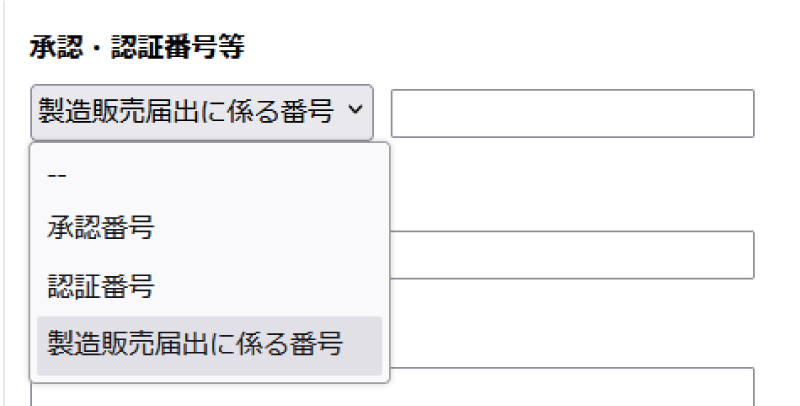Click the first list item showing two dashes
Viewport: 800px width, 406px height.
point(57,173)
